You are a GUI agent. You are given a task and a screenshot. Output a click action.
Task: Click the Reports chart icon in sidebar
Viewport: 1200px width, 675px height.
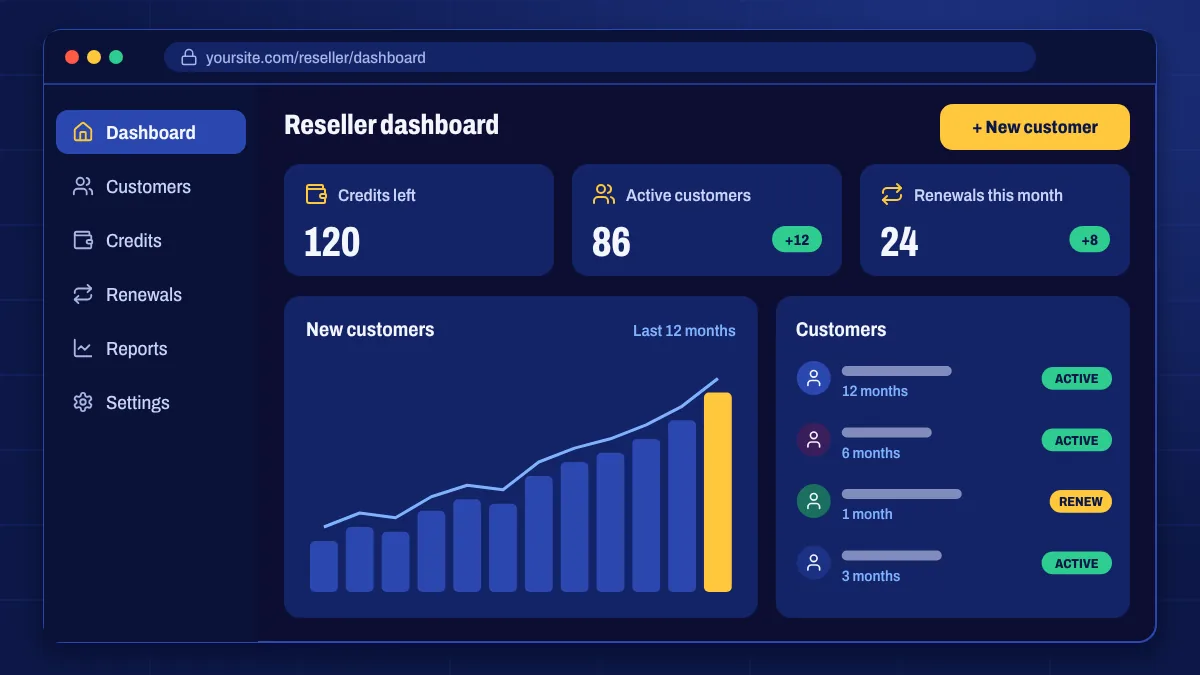coord(83,348)
